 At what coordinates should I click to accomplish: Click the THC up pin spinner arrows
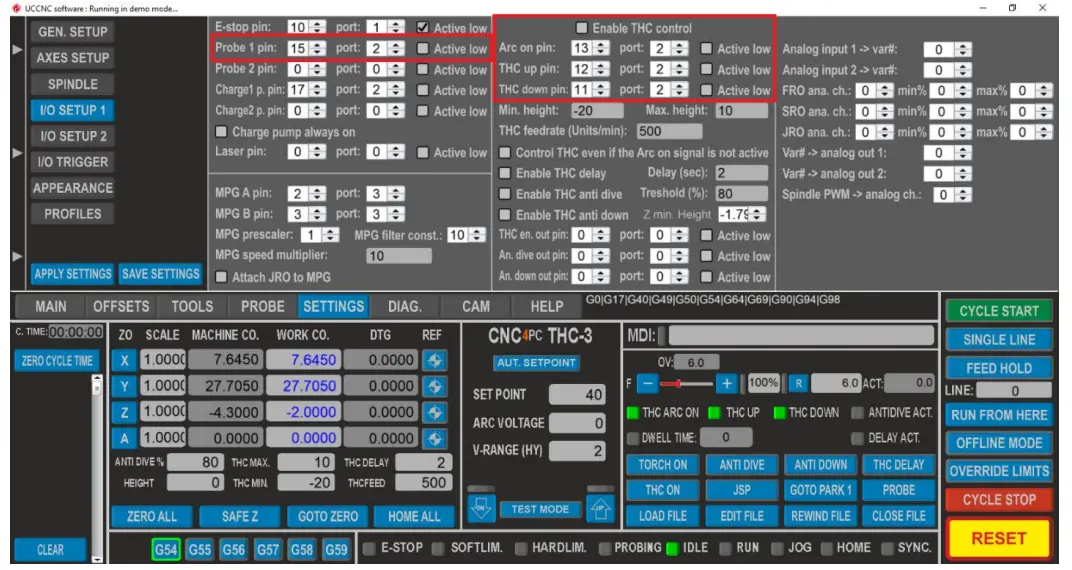[x=601, y=69]
